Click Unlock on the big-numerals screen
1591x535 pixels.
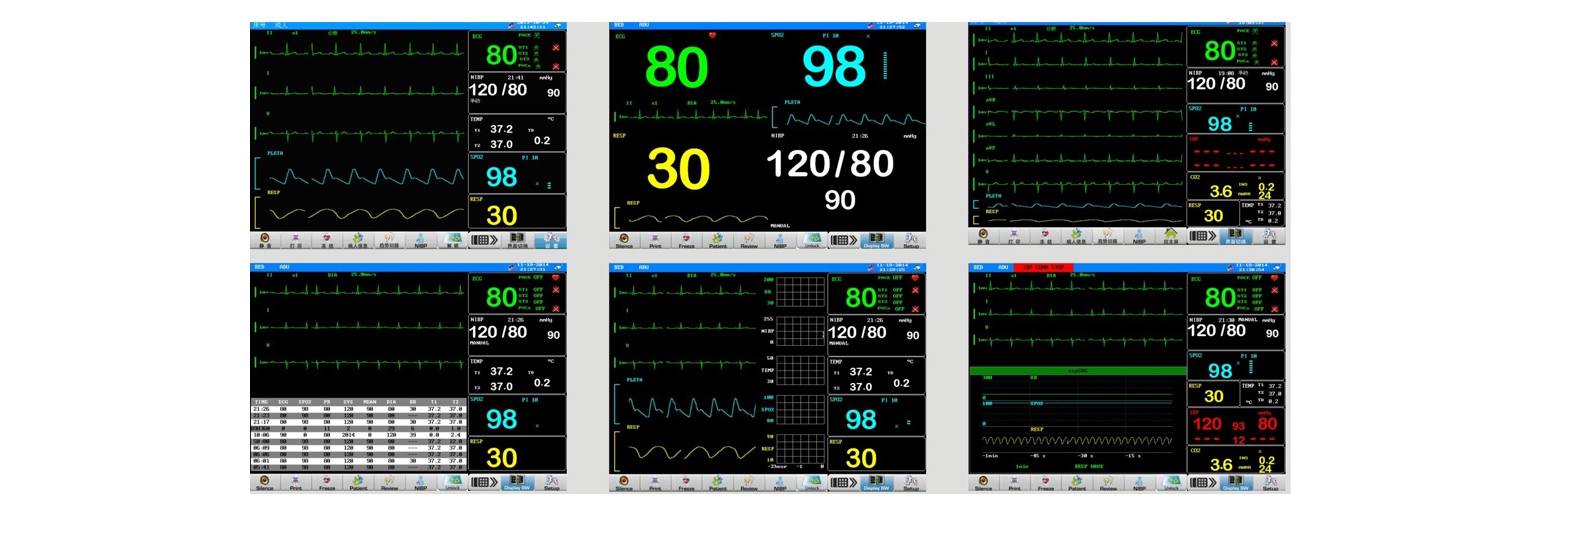click(812, 240)
